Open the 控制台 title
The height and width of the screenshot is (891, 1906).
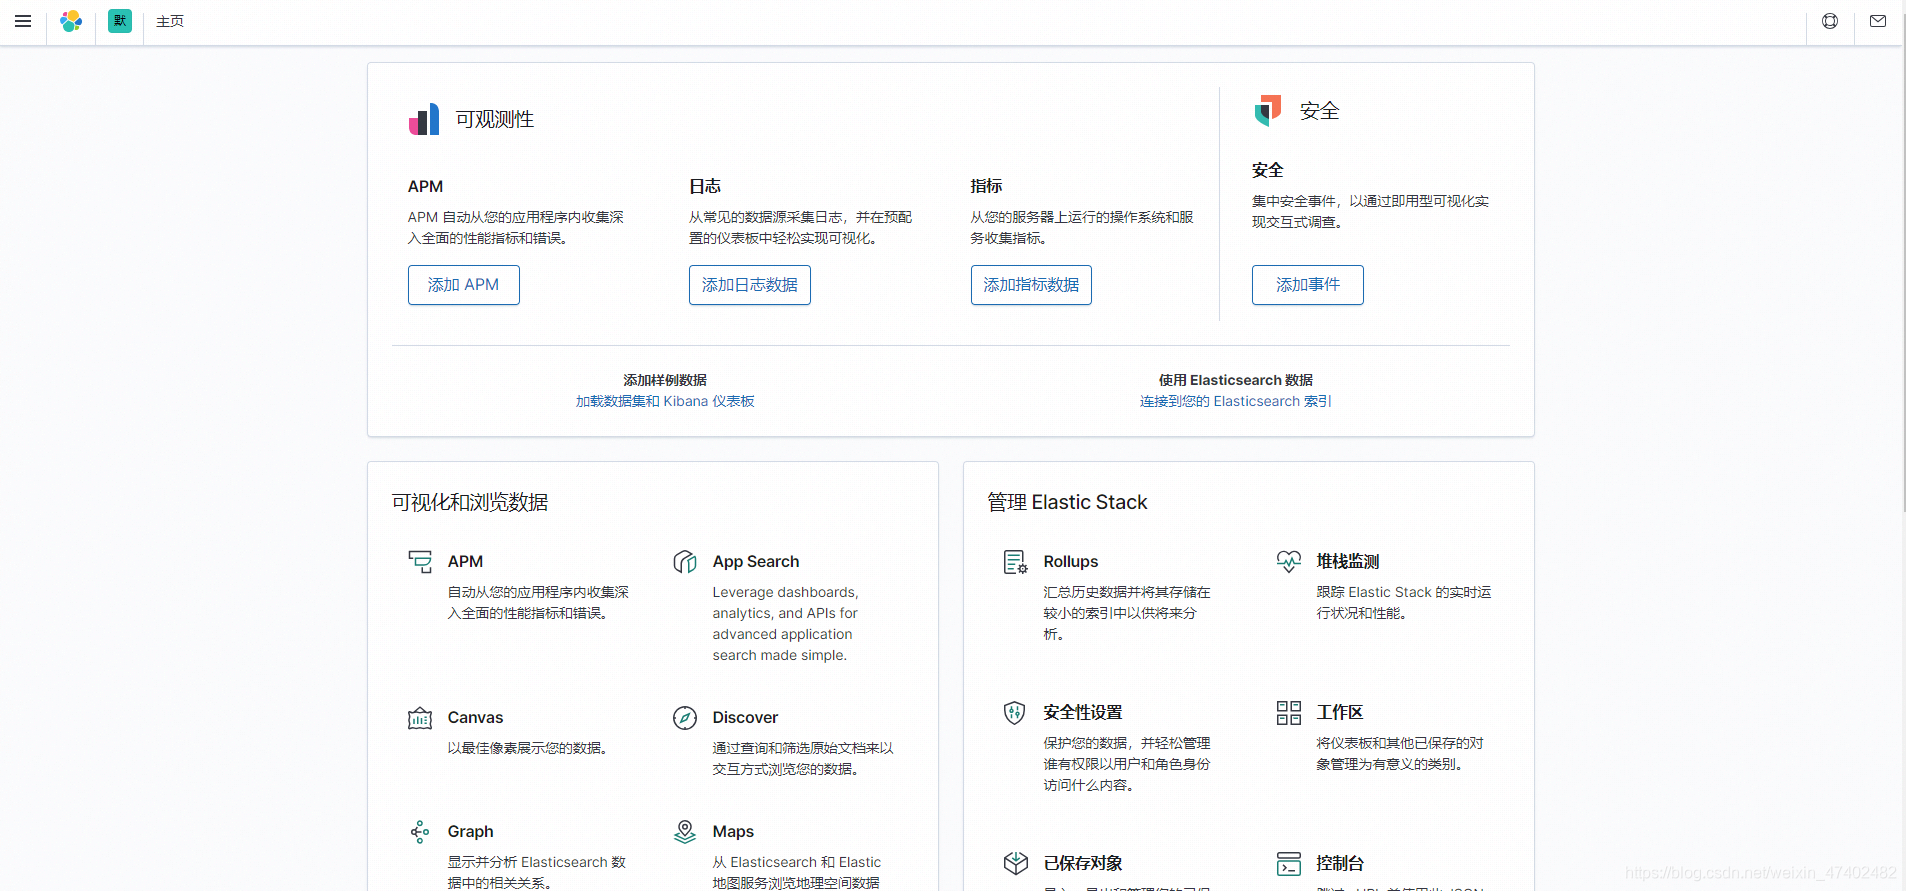1340,863
